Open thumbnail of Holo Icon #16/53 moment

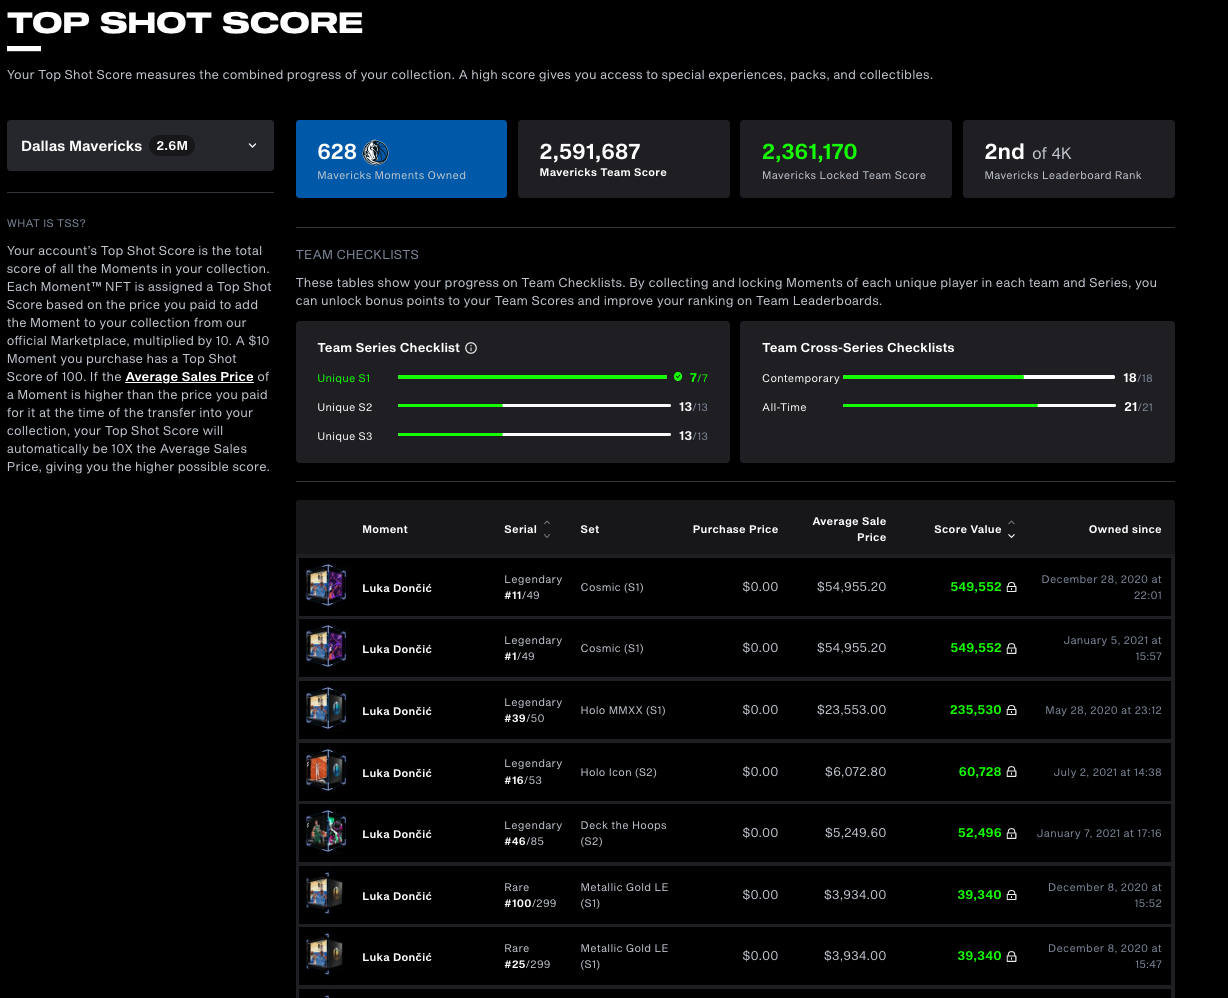pos(326,772)
